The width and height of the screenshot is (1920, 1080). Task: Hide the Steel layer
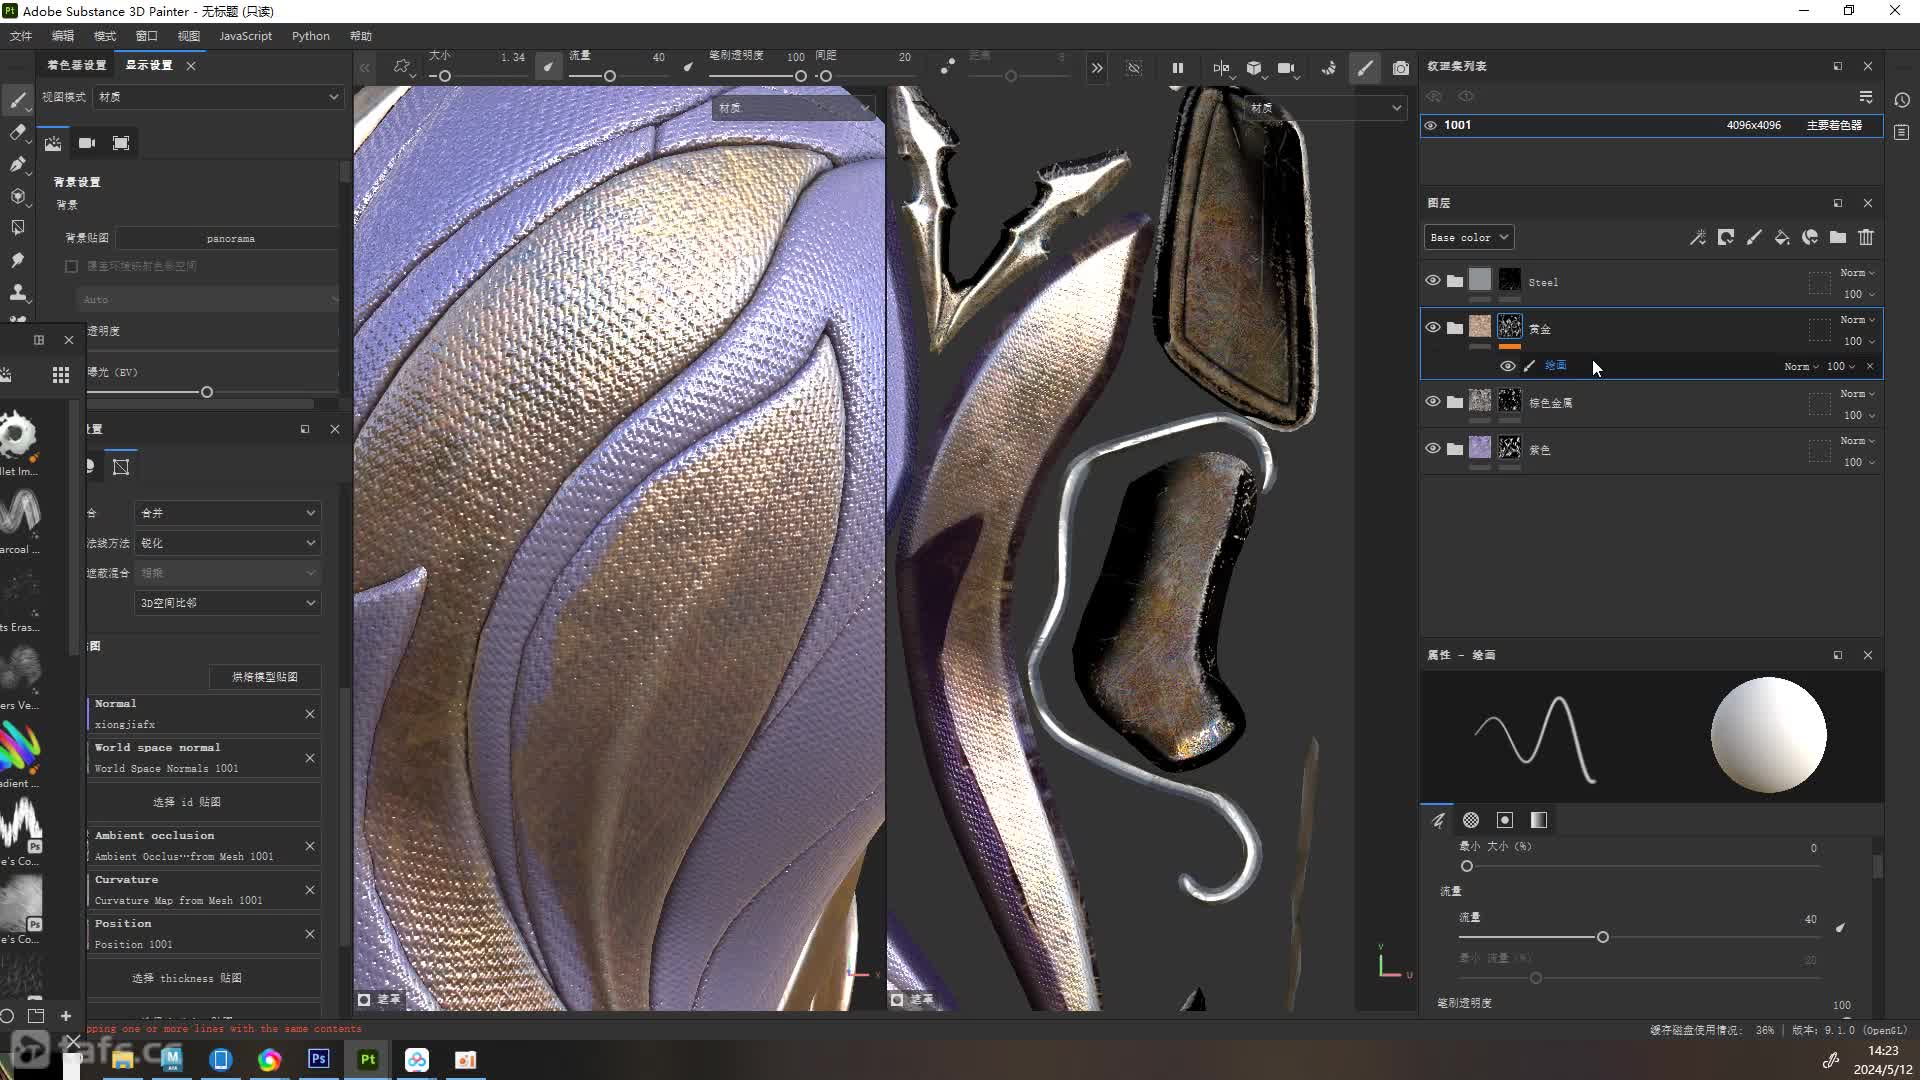1433,281
